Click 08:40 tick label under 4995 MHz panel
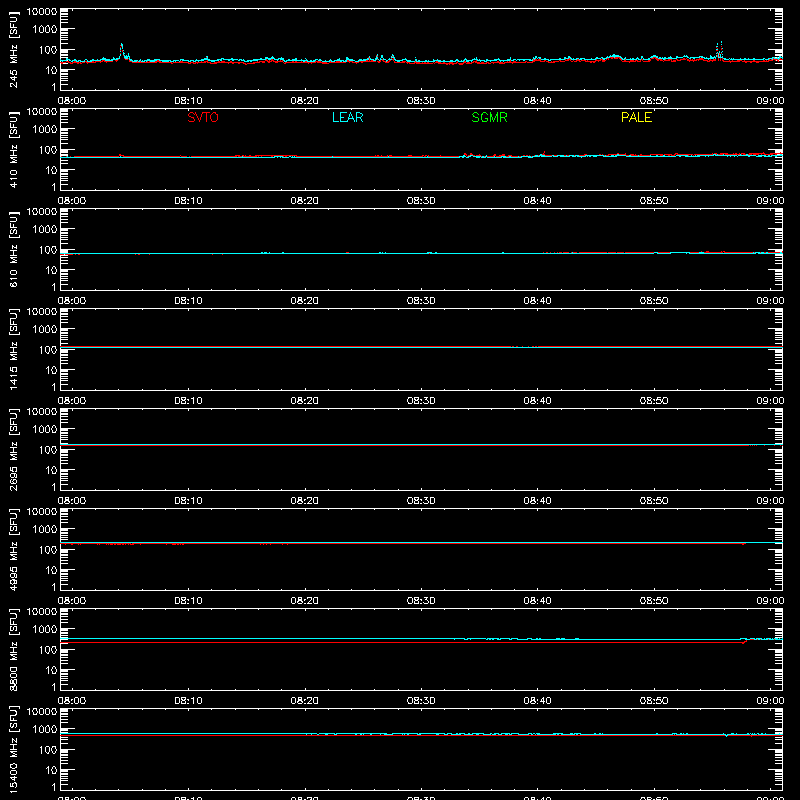Screen dimensions: 800x800 (x=537, y=601)
